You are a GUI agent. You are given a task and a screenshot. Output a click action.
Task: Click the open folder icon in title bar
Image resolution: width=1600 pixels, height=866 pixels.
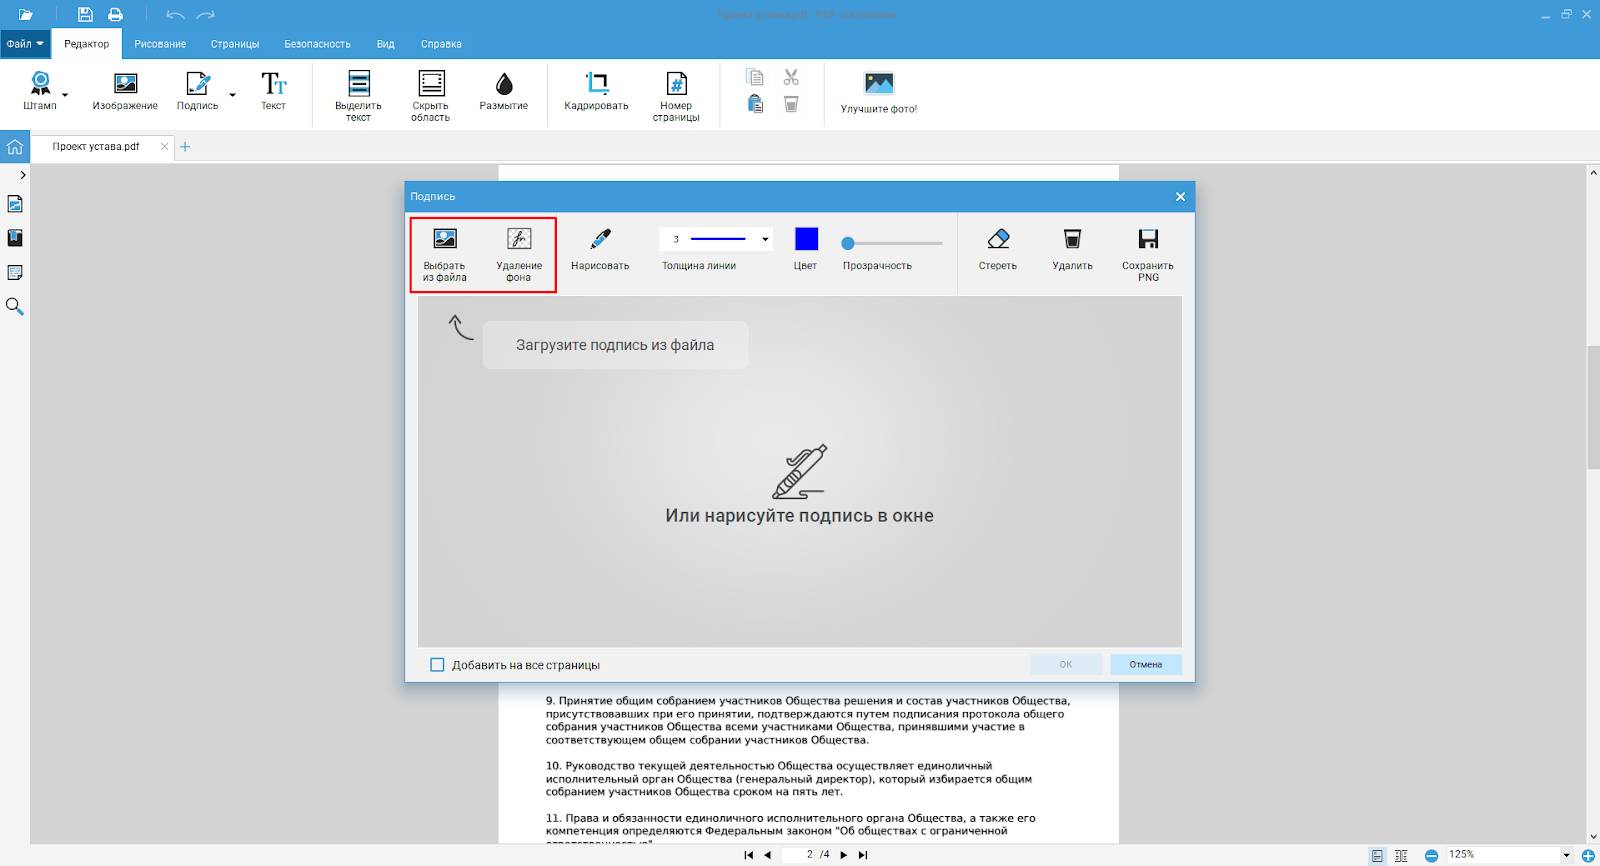click(x=26, y=15)
